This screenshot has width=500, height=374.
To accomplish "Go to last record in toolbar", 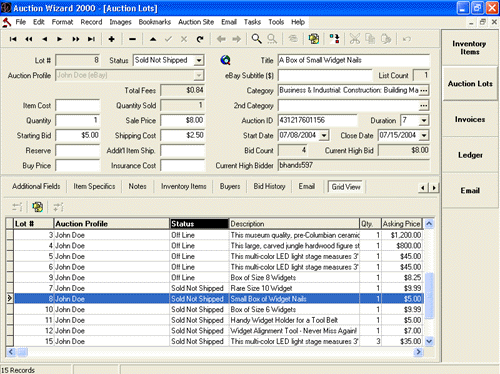I will pos(91,39).
